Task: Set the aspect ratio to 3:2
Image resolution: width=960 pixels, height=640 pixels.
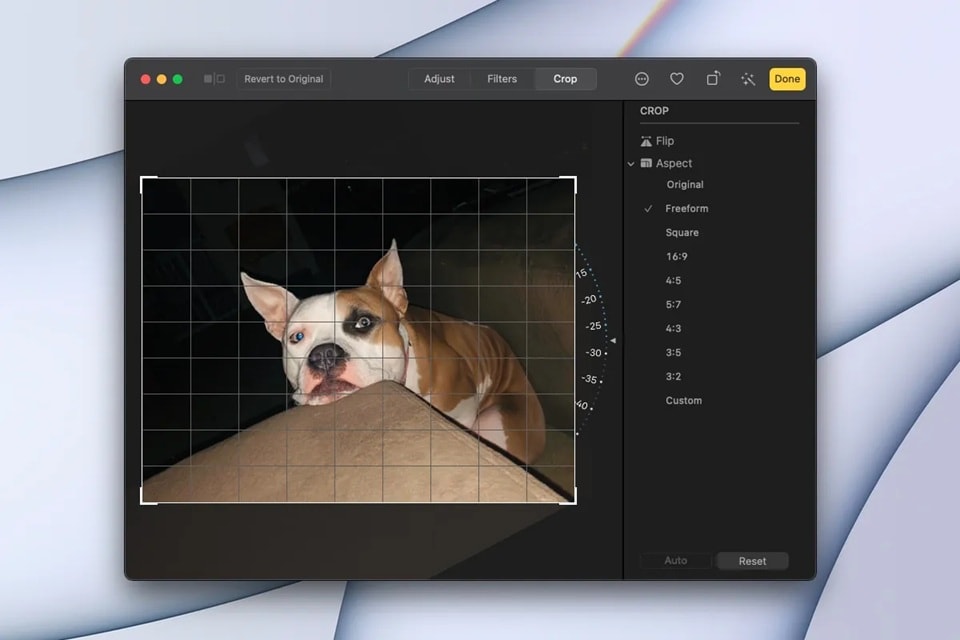Action: tap(673, 377)
